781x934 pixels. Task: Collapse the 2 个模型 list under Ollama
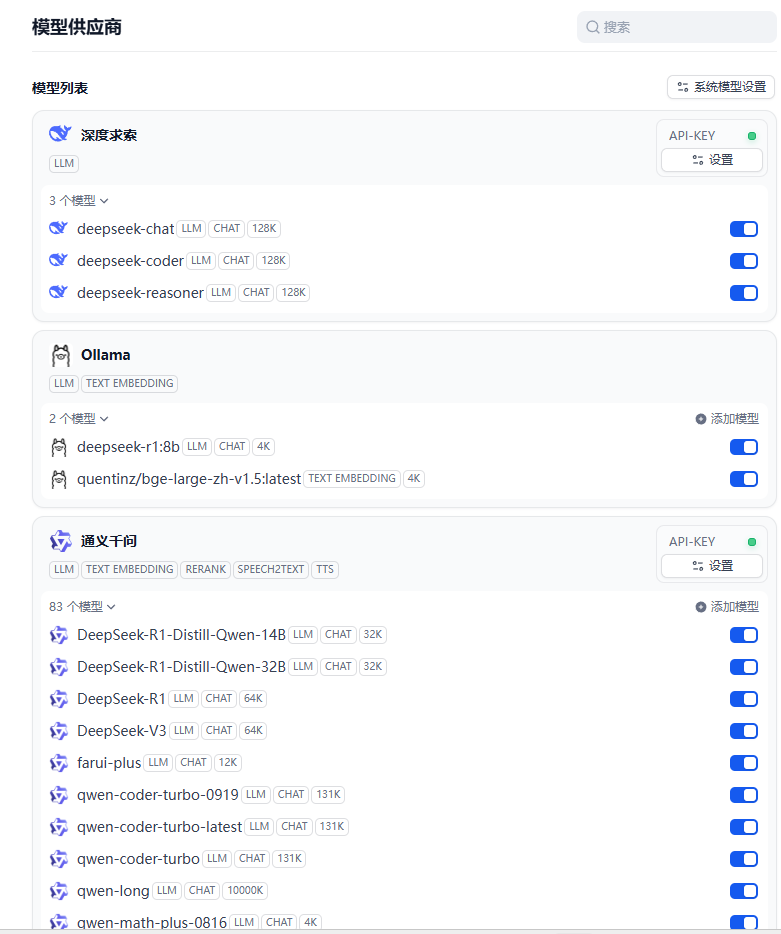(79, 419)
